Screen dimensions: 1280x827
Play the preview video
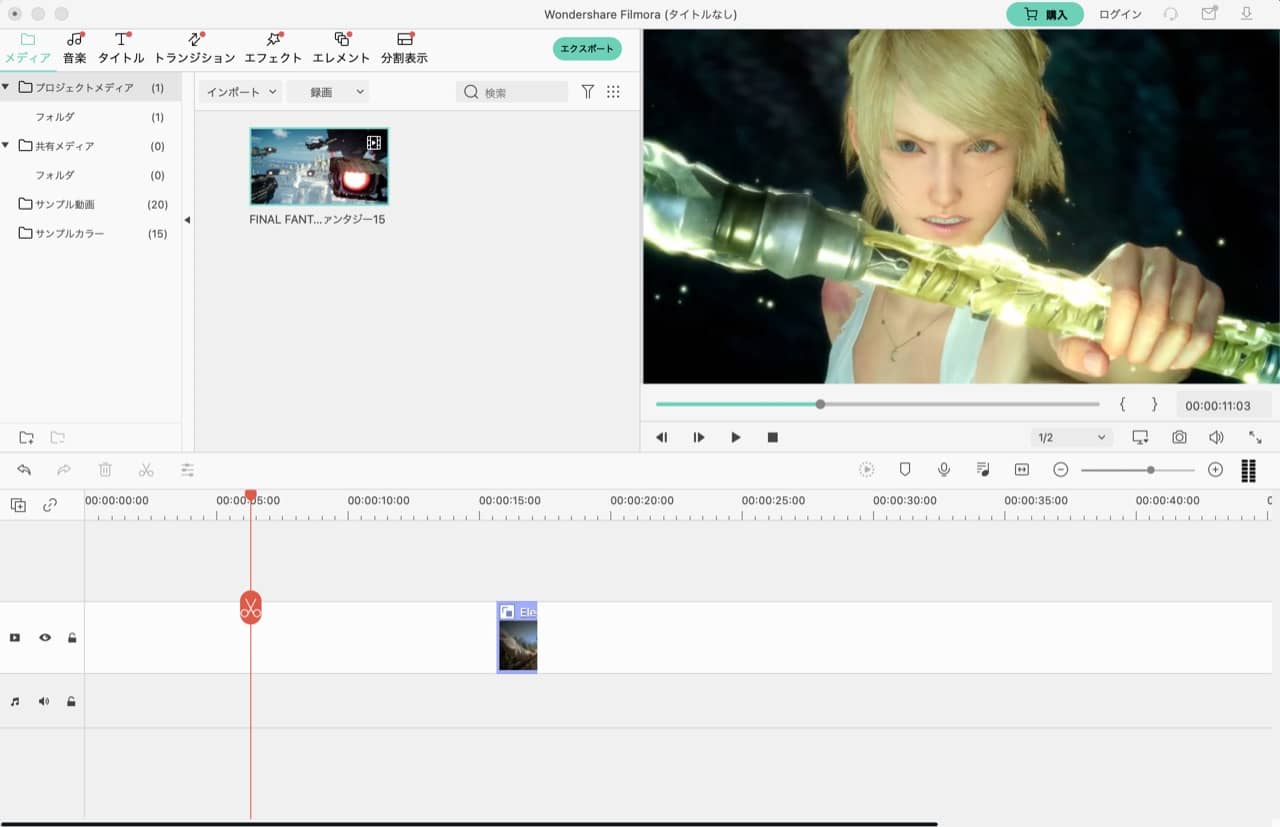coord(736,437)
